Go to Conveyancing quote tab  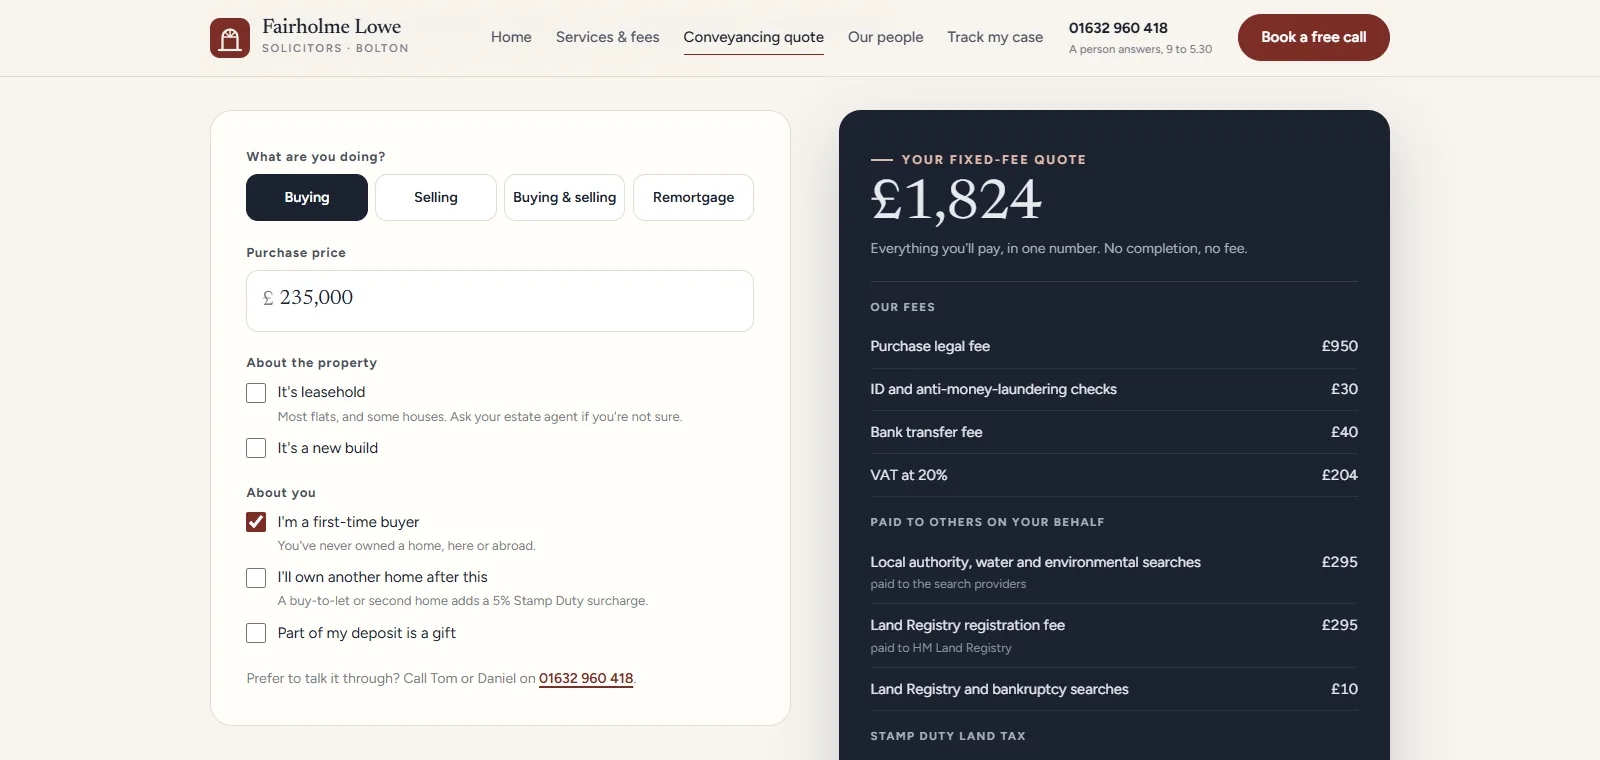[754, 37]
